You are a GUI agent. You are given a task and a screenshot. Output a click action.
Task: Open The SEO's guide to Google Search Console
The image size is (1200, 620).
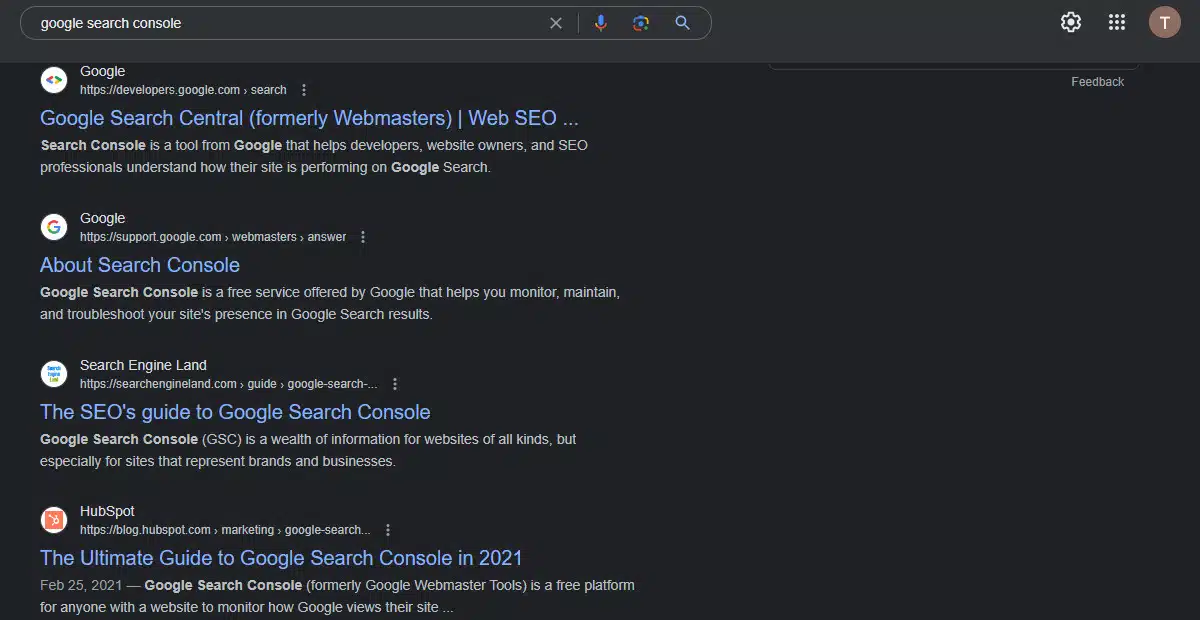pyautogui.click(x=235, y=412)
